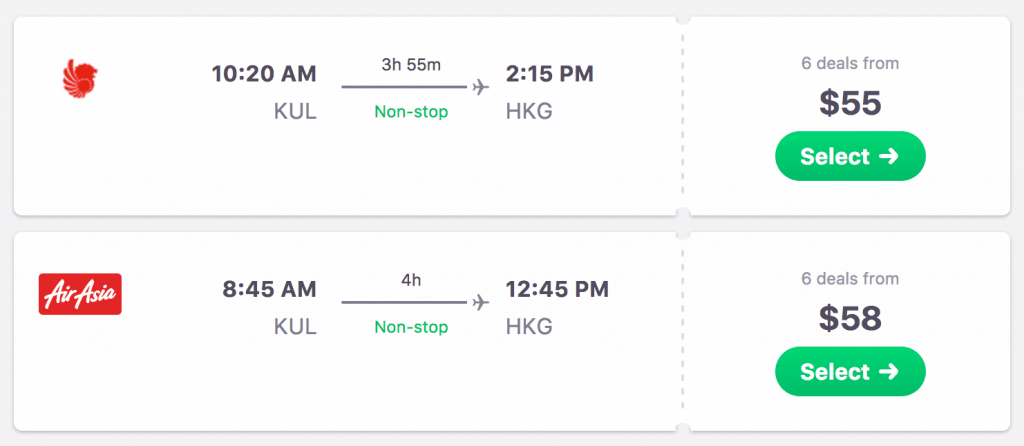Image resolution: width=1024 pixels, height=446 pixels.
Task: Click the 10:20 AM departure time
Action: 264,74
